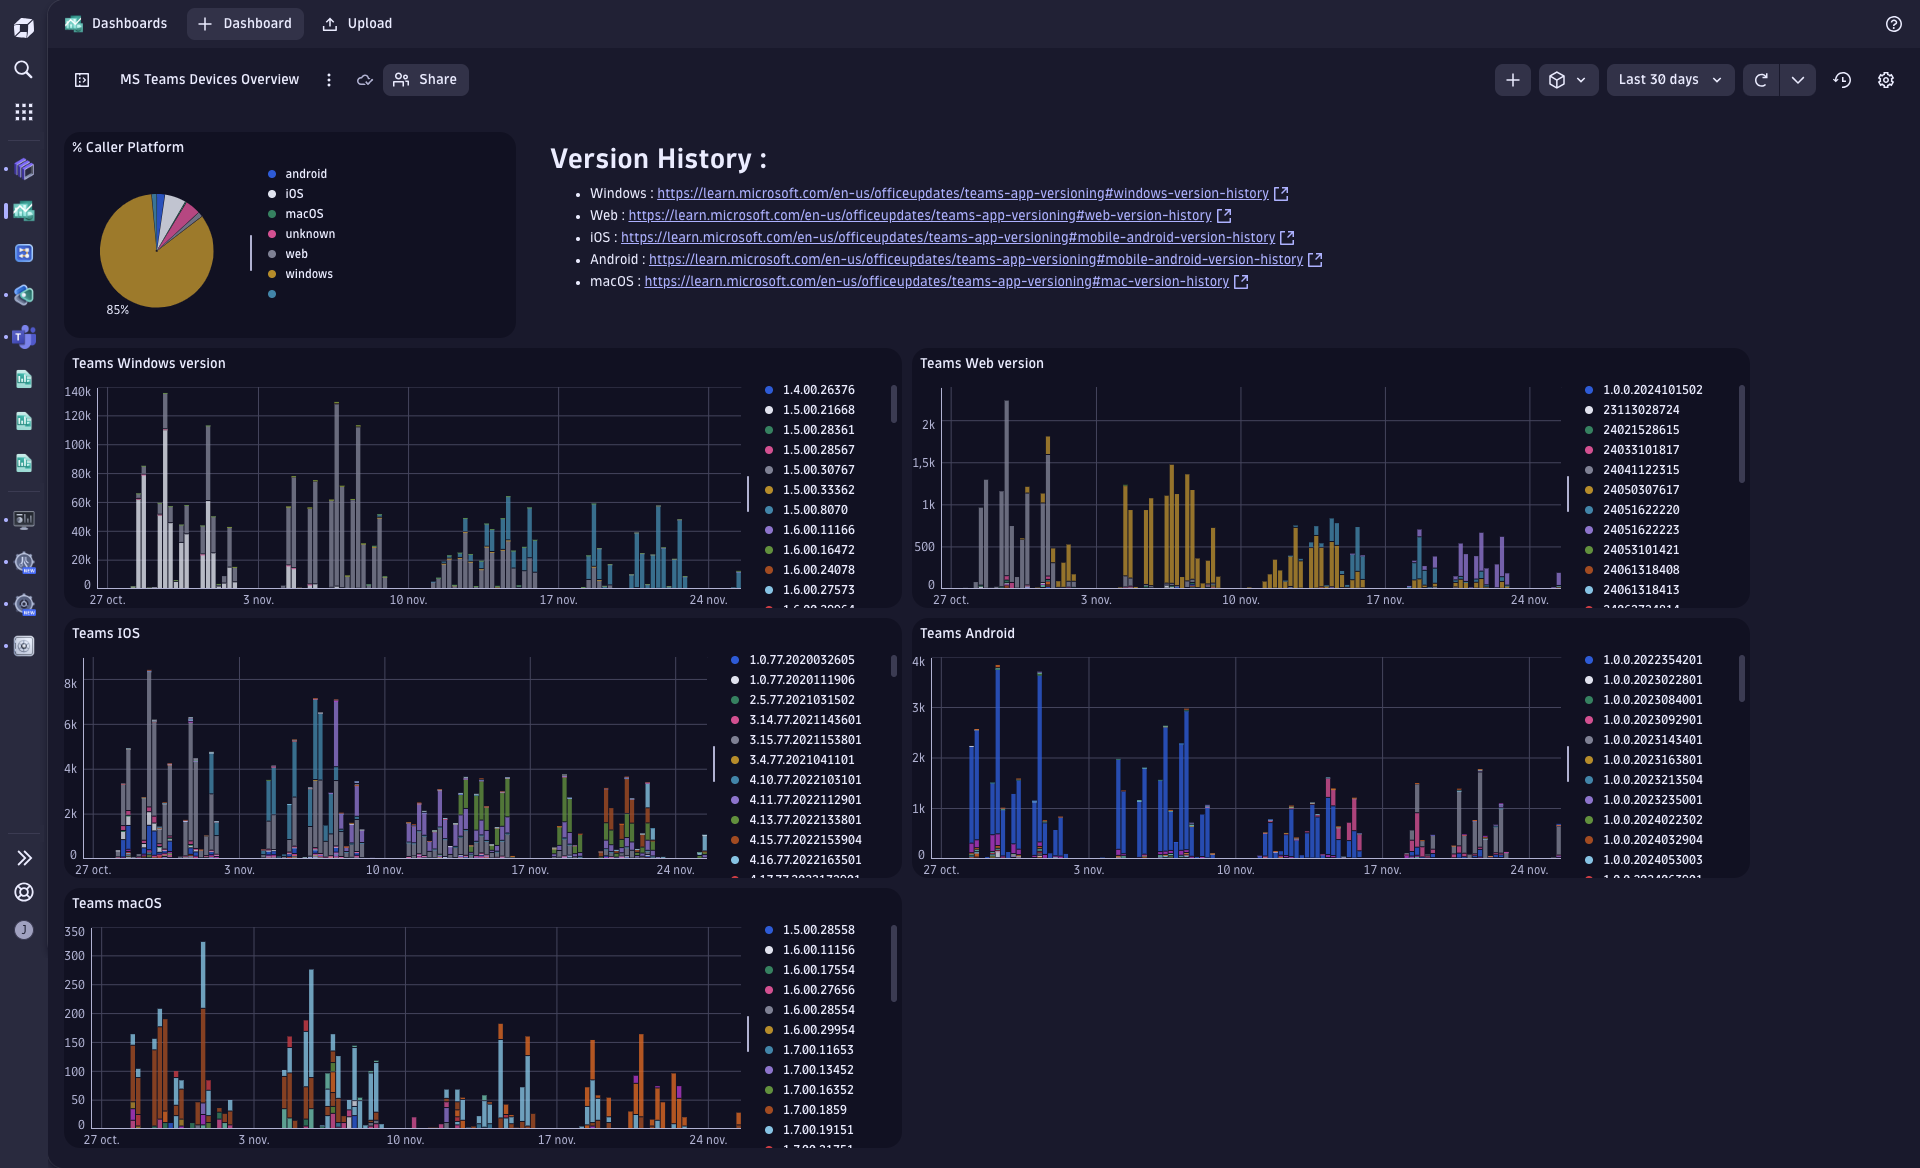The image size is (1920, 1168).
Task: Click the 24050307617 amber legend dot
Action: pyautogui.click(x=1589, y=490)
